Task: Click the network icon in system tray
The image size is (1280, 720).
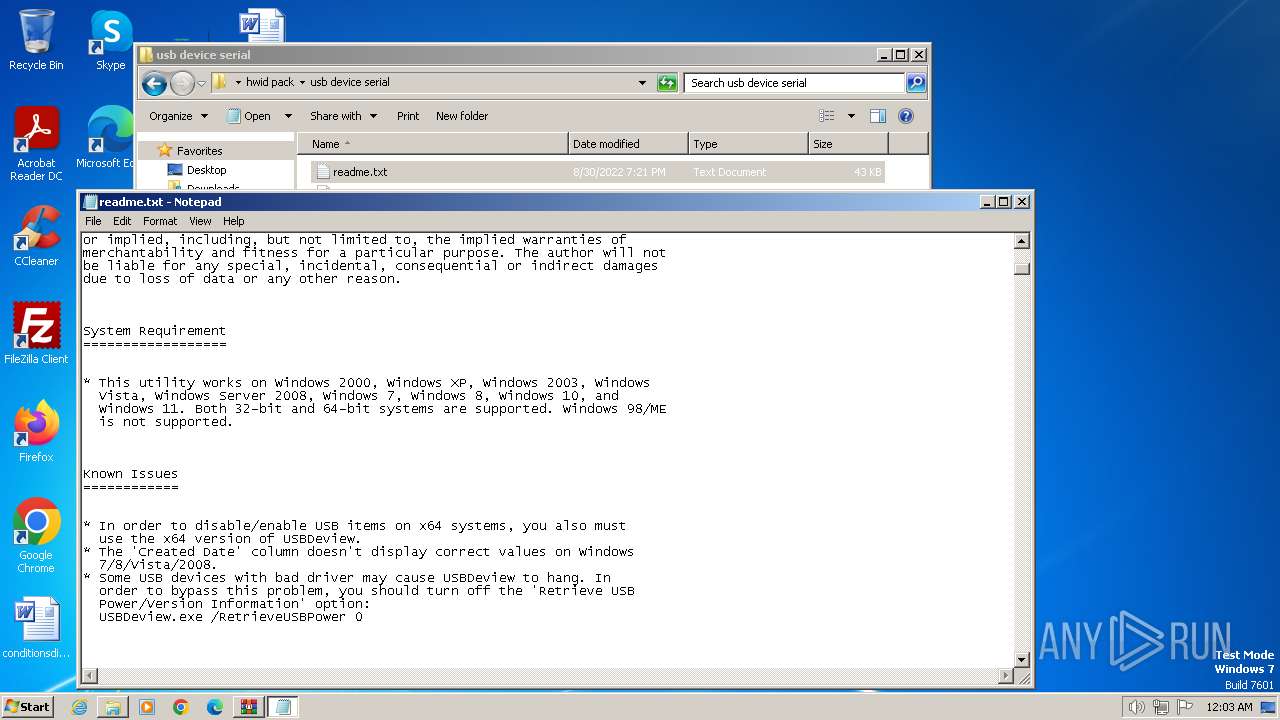Action: [x=1161, y=707]
